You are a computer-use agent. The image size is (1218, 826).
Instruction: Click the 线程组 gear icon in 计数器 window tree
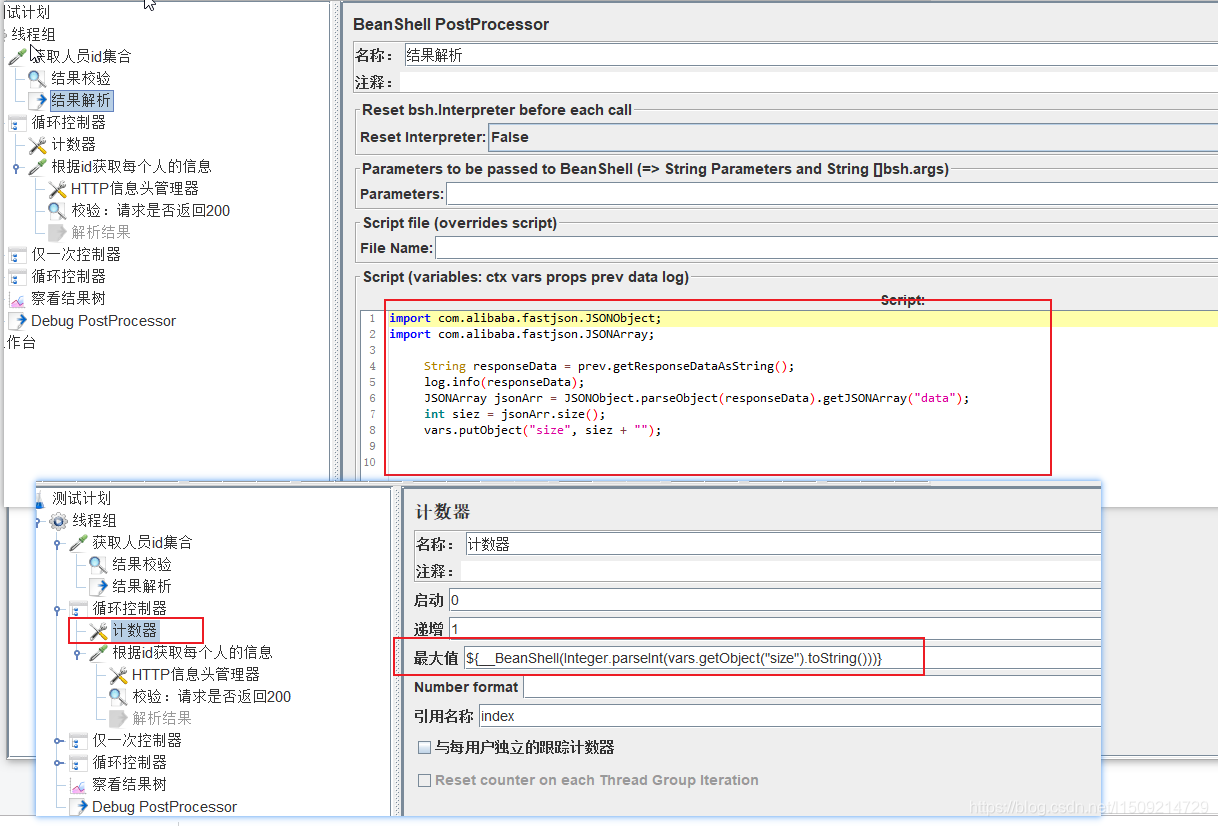pyautogui.click(x=59, y=520)
